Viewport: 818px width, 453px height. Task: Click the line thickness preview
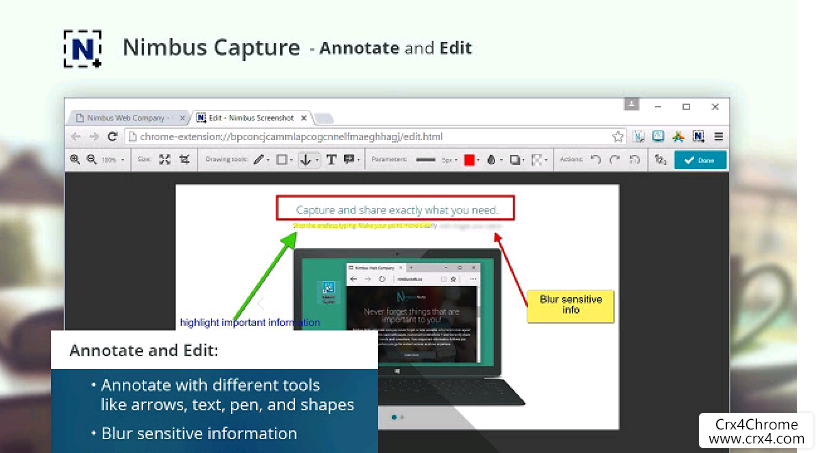pos(426,160)
